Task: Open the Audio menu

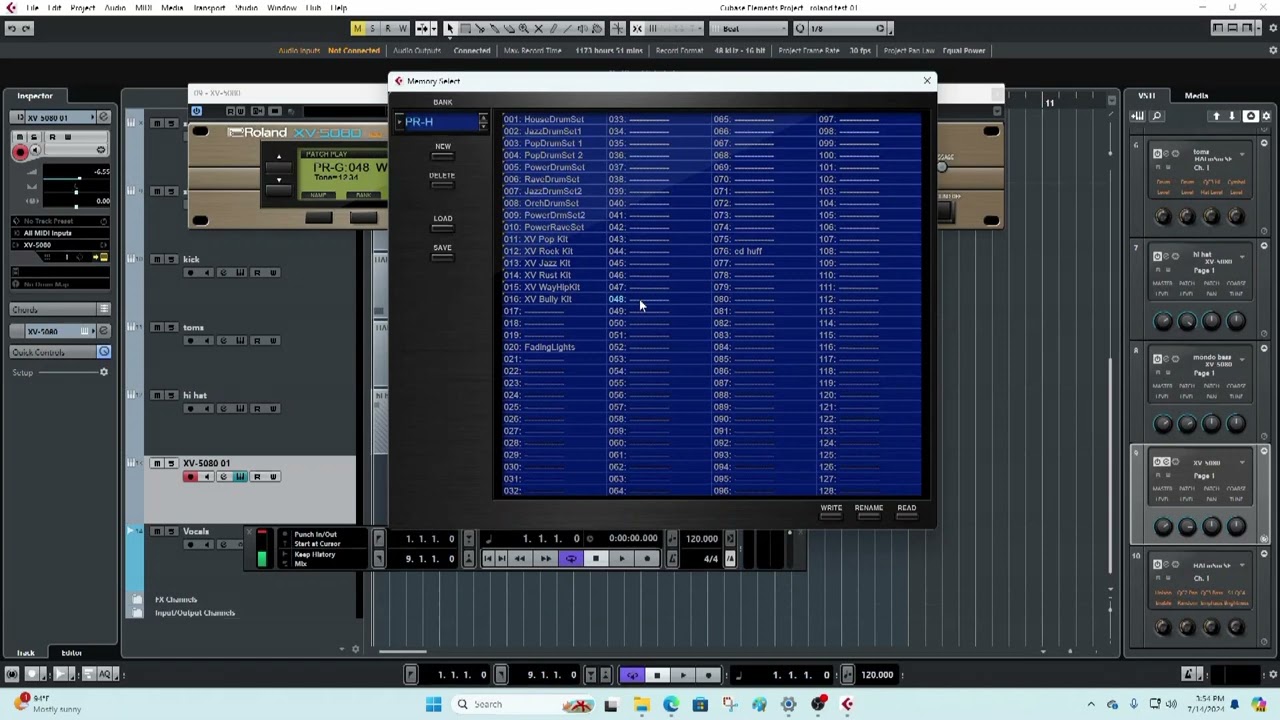Action: tap(115, 8)
